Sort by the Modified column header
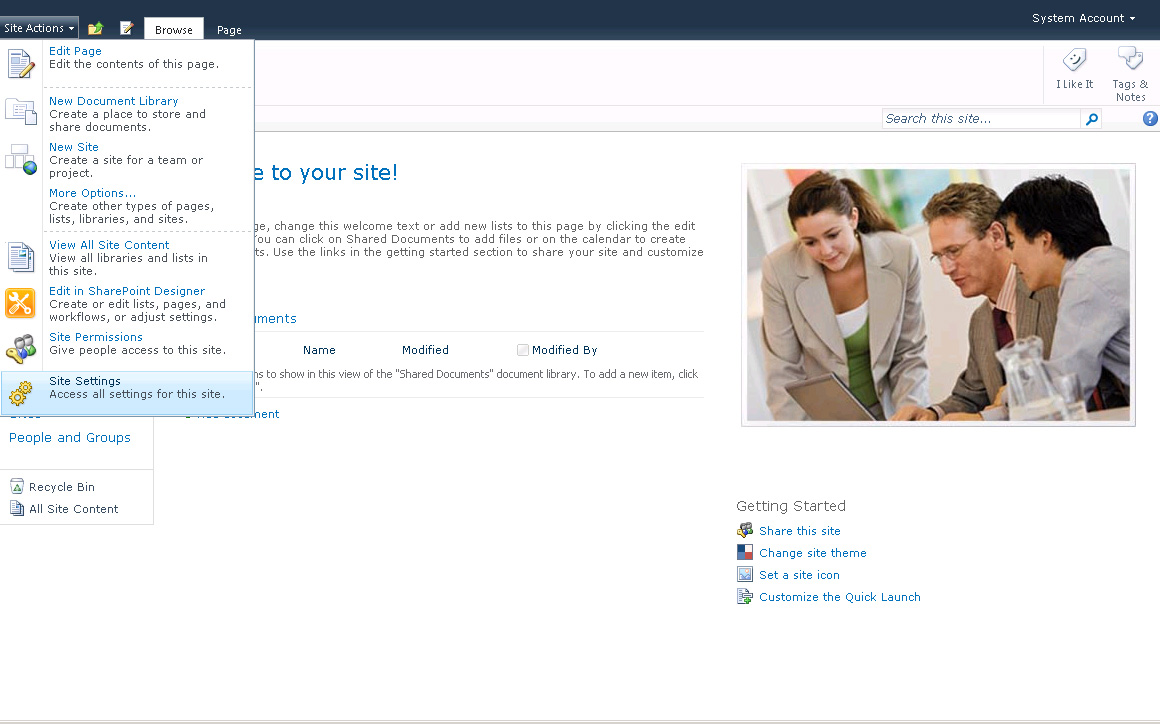Image resolution: width=1160 pixels, height=724 pixels. pyautogui.click(x=425, y=351)
